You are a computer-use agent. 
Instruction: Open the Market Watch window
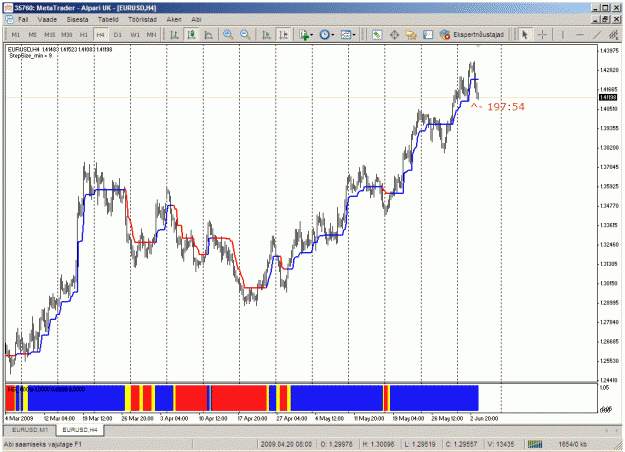[x=377, y=35]
